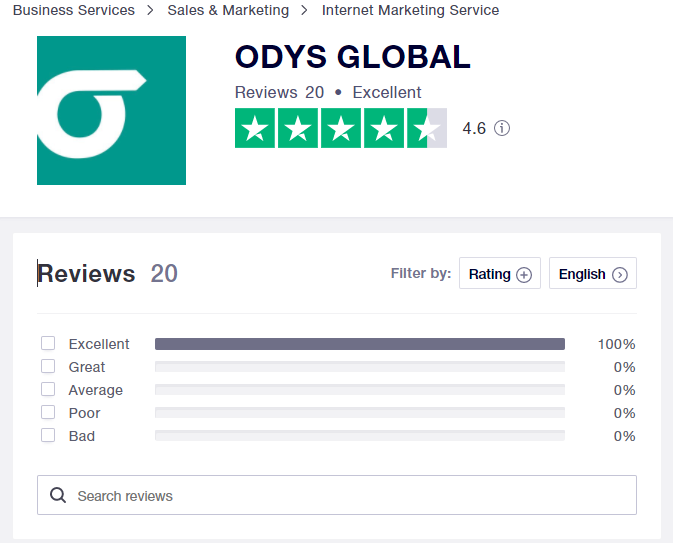Click the Excellent label in rating list

point(99,344)
